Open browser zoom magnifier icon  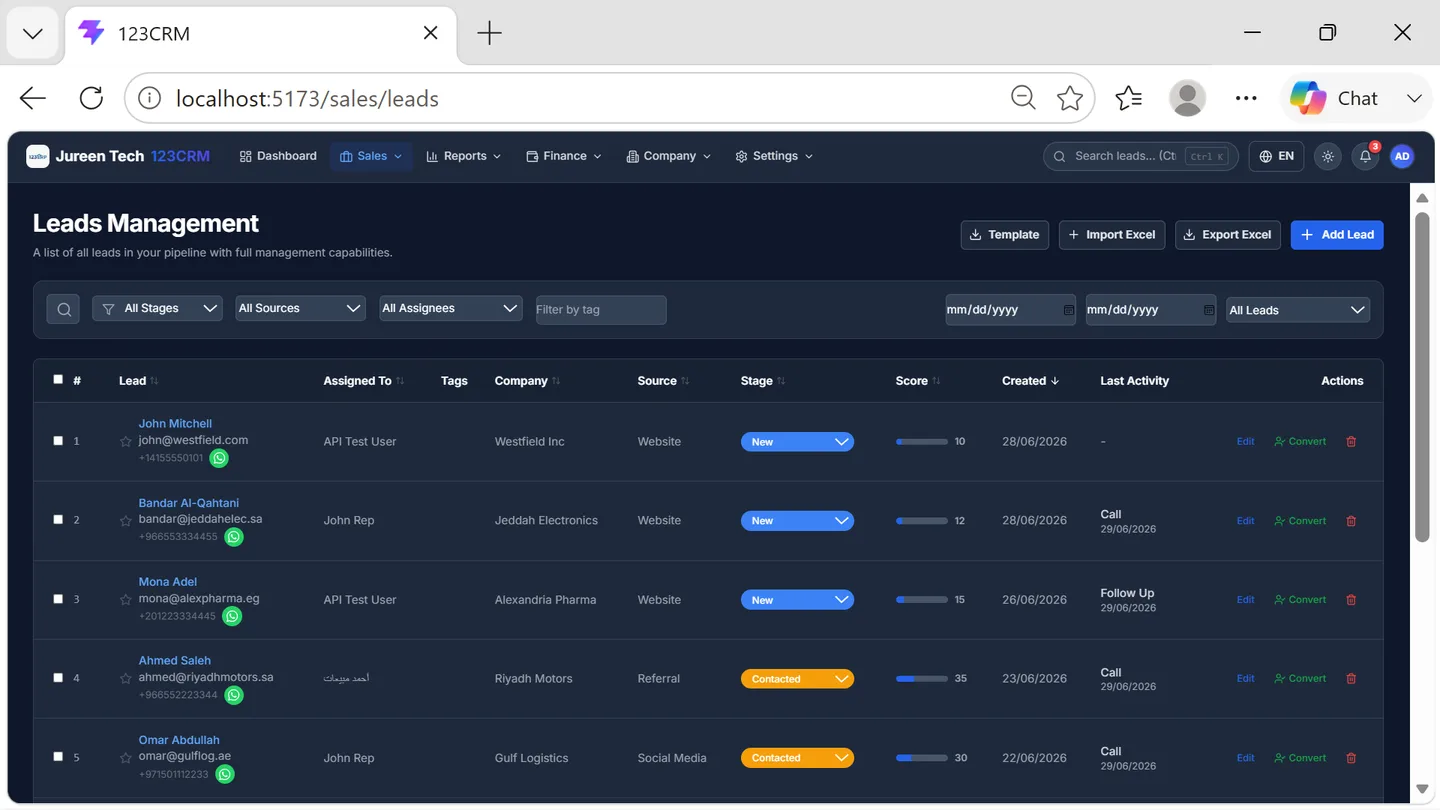pos(1023,98)
